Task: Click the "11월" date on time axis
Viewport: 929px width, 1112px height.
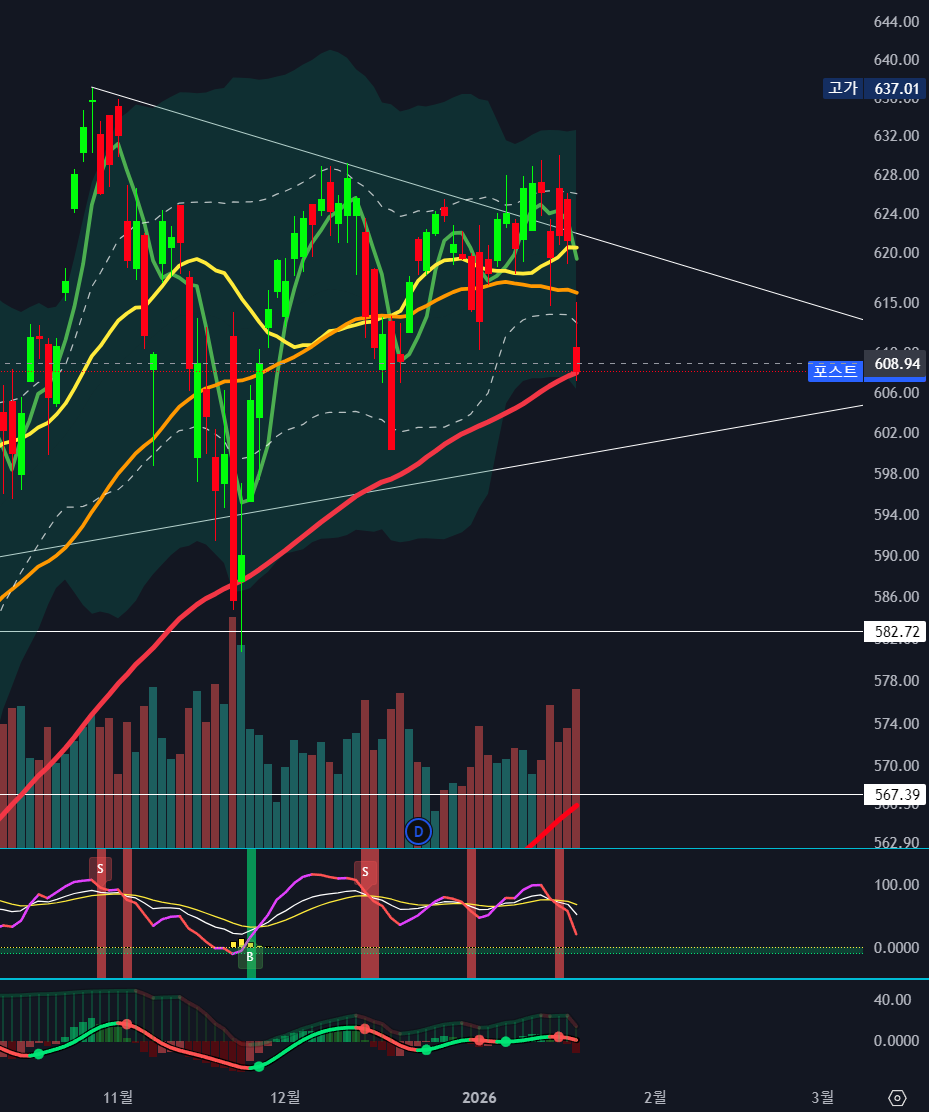Action: (118, 1097)
